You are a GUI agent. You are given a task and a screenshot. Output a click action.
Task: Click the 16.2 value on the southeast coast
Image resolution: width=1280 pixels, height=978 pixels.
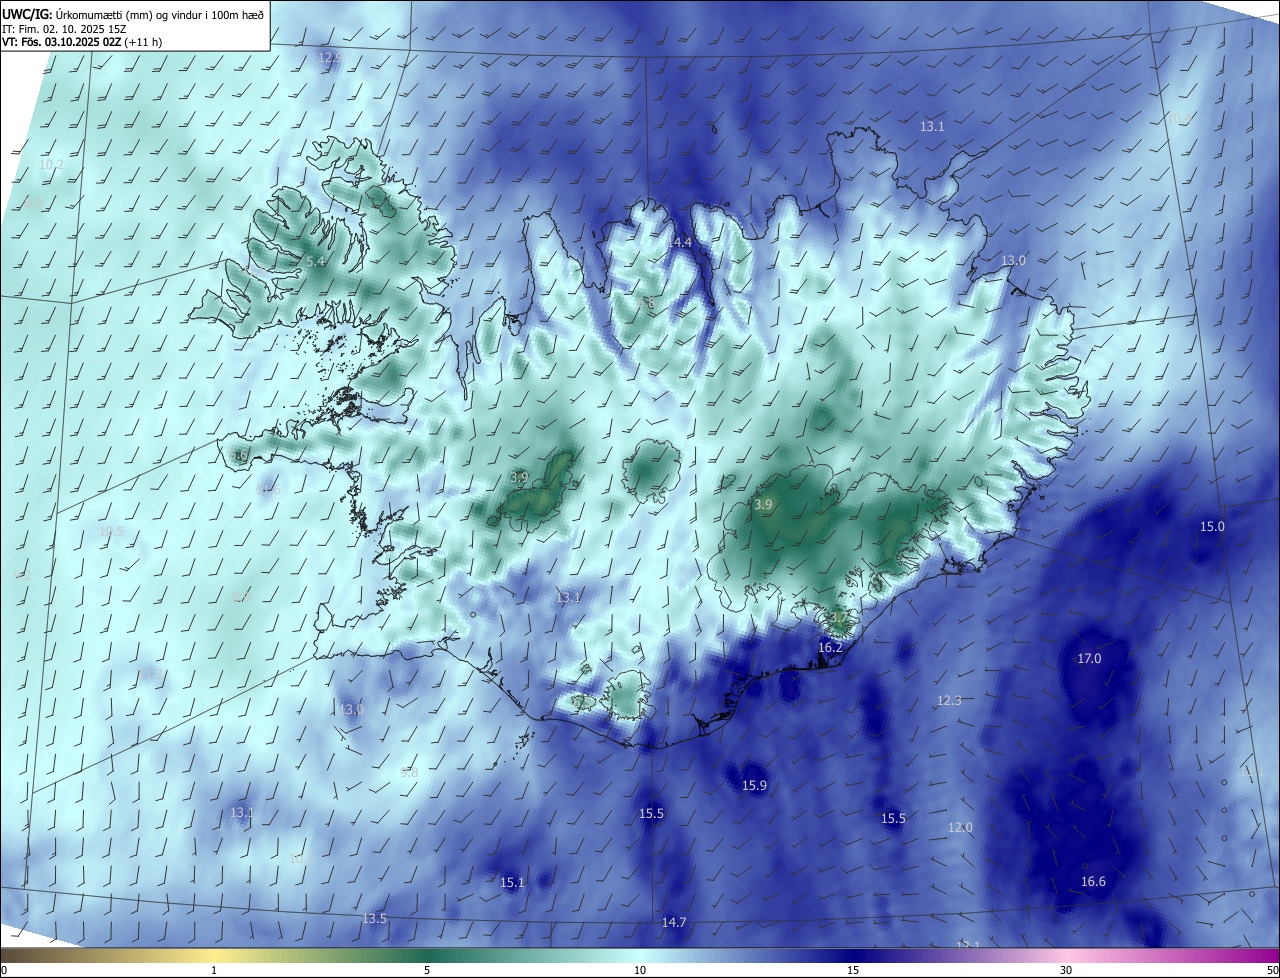[830, 648]
